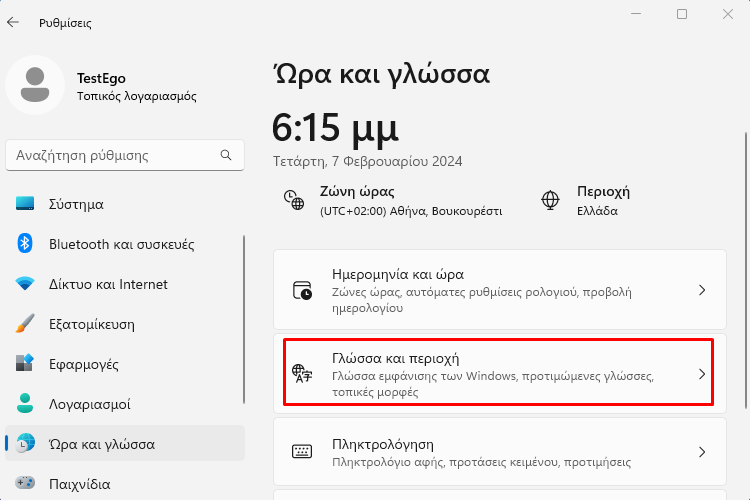Image resolution: width=750 pixels, height=500 pixels.
Task: Click the search magnifier icon
Action: coord(226,155)
